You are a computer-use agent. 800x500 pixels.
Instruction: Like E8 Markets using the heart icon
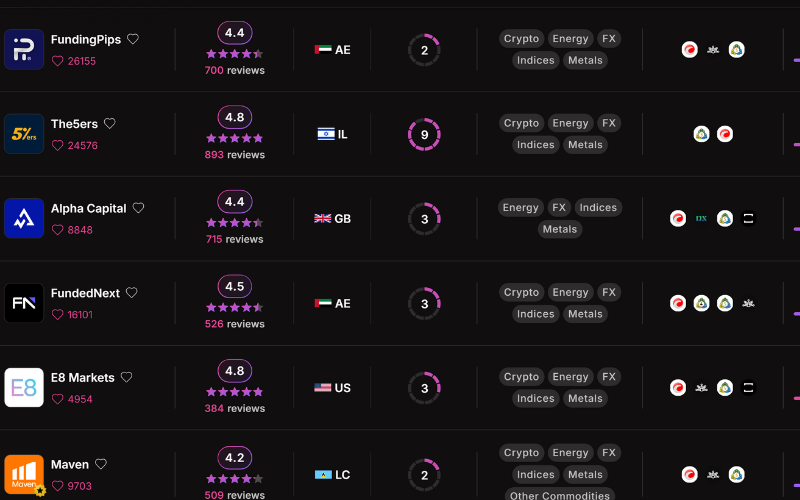pyautogui.click(x=127, y=378)
